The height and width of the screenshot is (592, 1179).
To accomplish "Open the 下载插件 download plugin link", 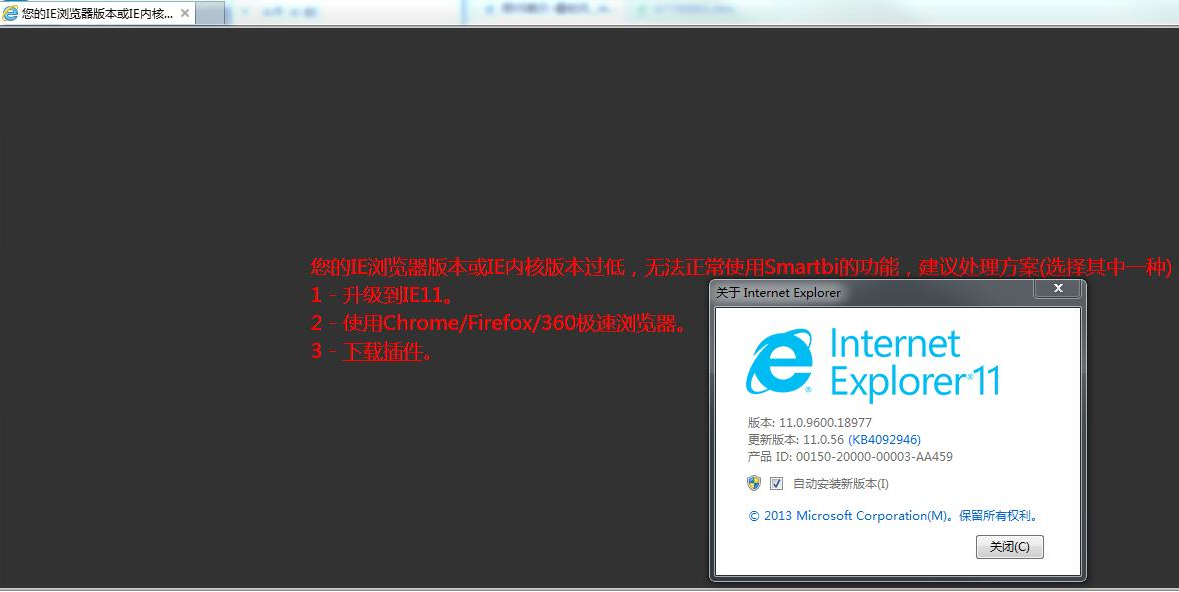I will click(383, 351).
